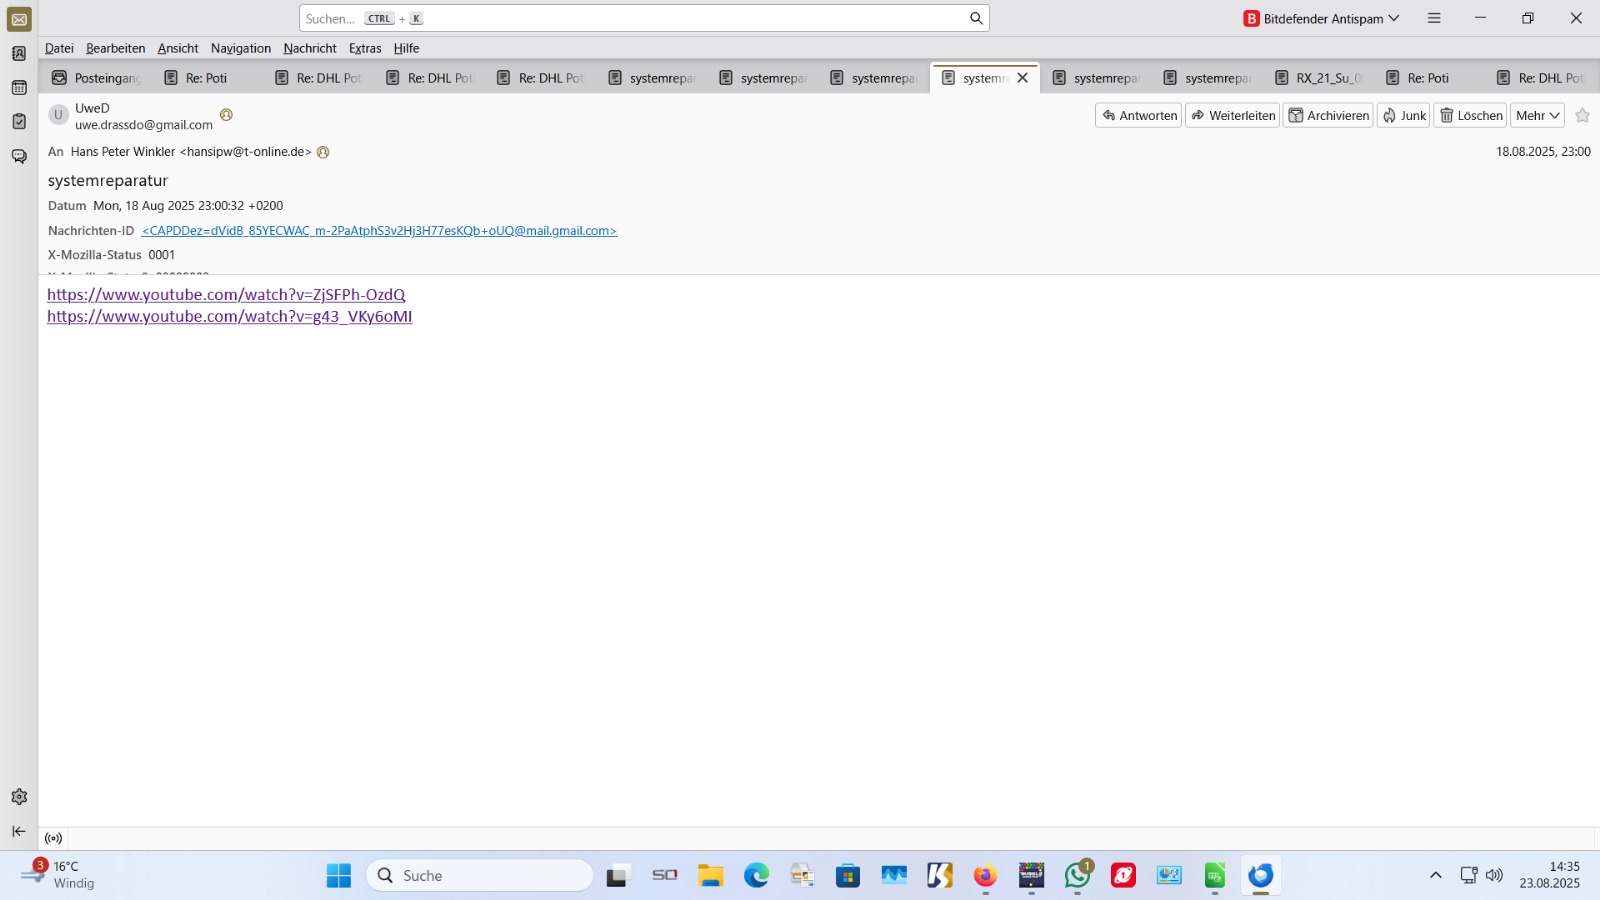The width and height of the screenshot is (1600, 900).
Task: Click the magnifier icon in the search bar
Action: (976, 18)
